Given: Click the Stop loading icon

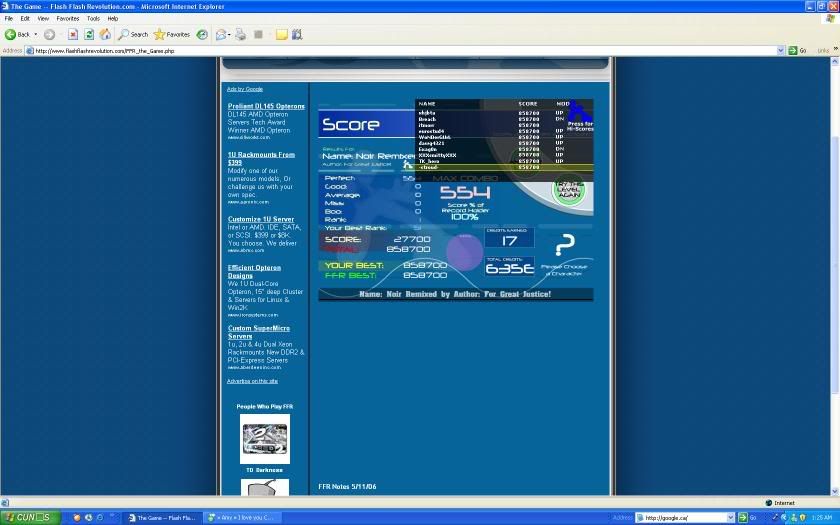Looking at the screenshot, I should point(73,34).
